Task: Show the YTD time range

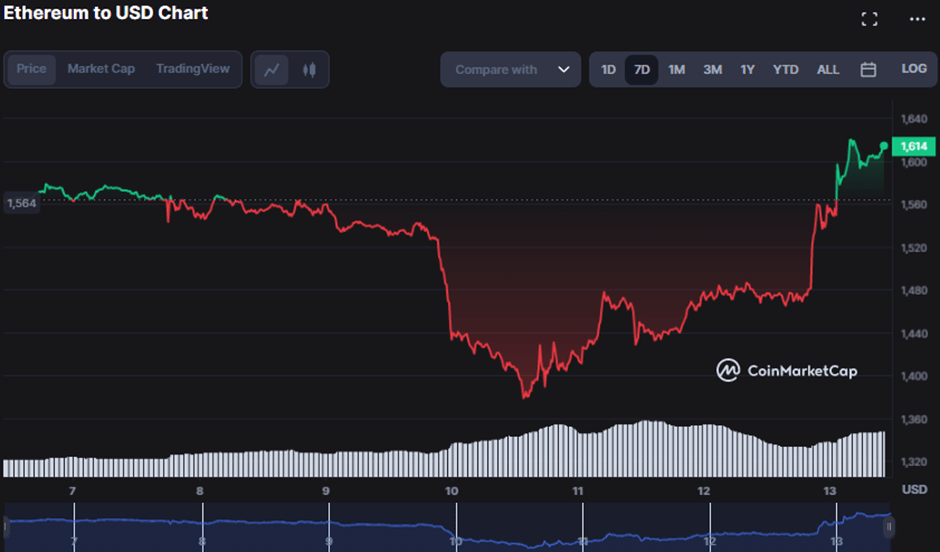Action: (x=786, y=70)
